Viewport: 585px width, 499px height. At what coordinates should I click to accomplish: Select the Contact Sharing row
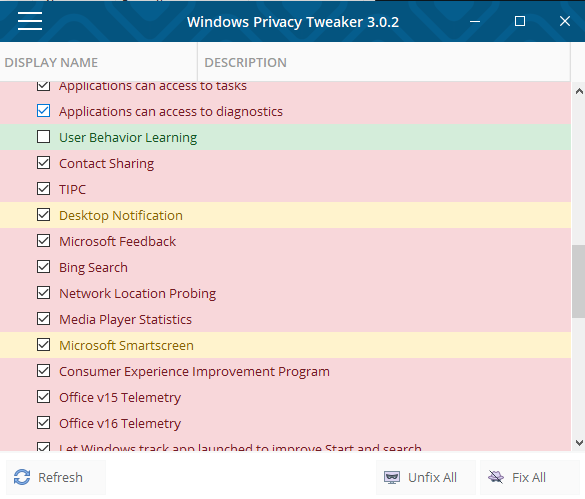[285, 163]
